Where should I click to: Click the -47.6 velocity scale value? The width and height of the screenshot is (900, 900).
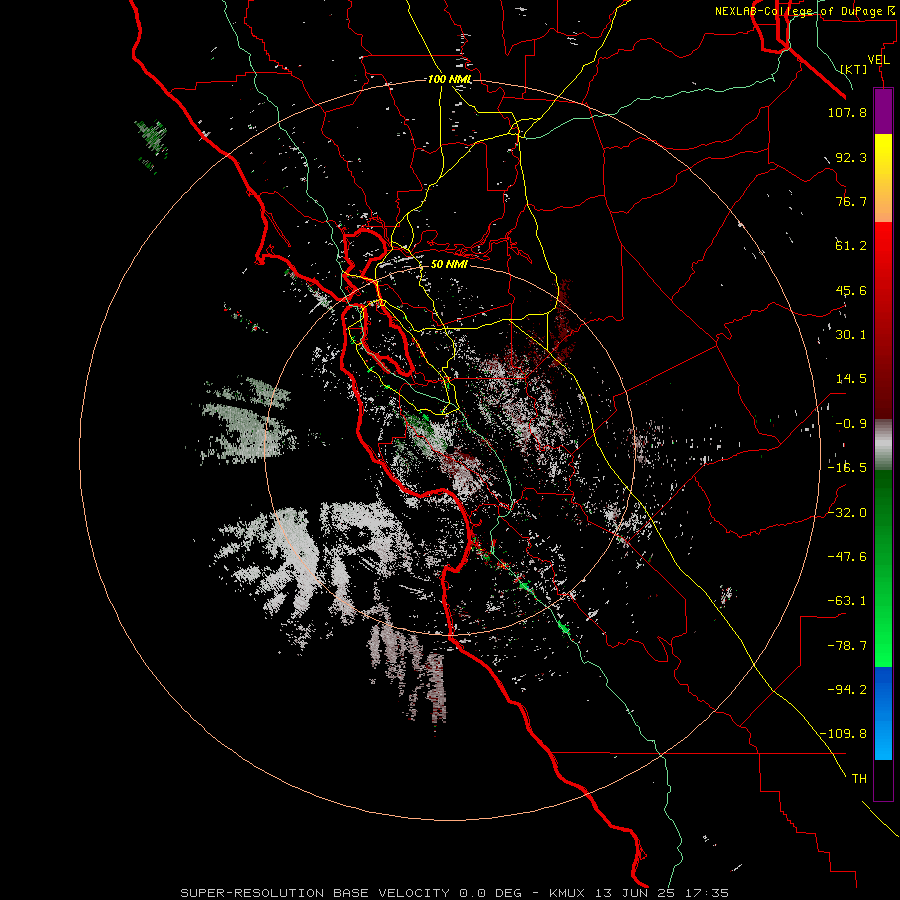coord(847,557)
